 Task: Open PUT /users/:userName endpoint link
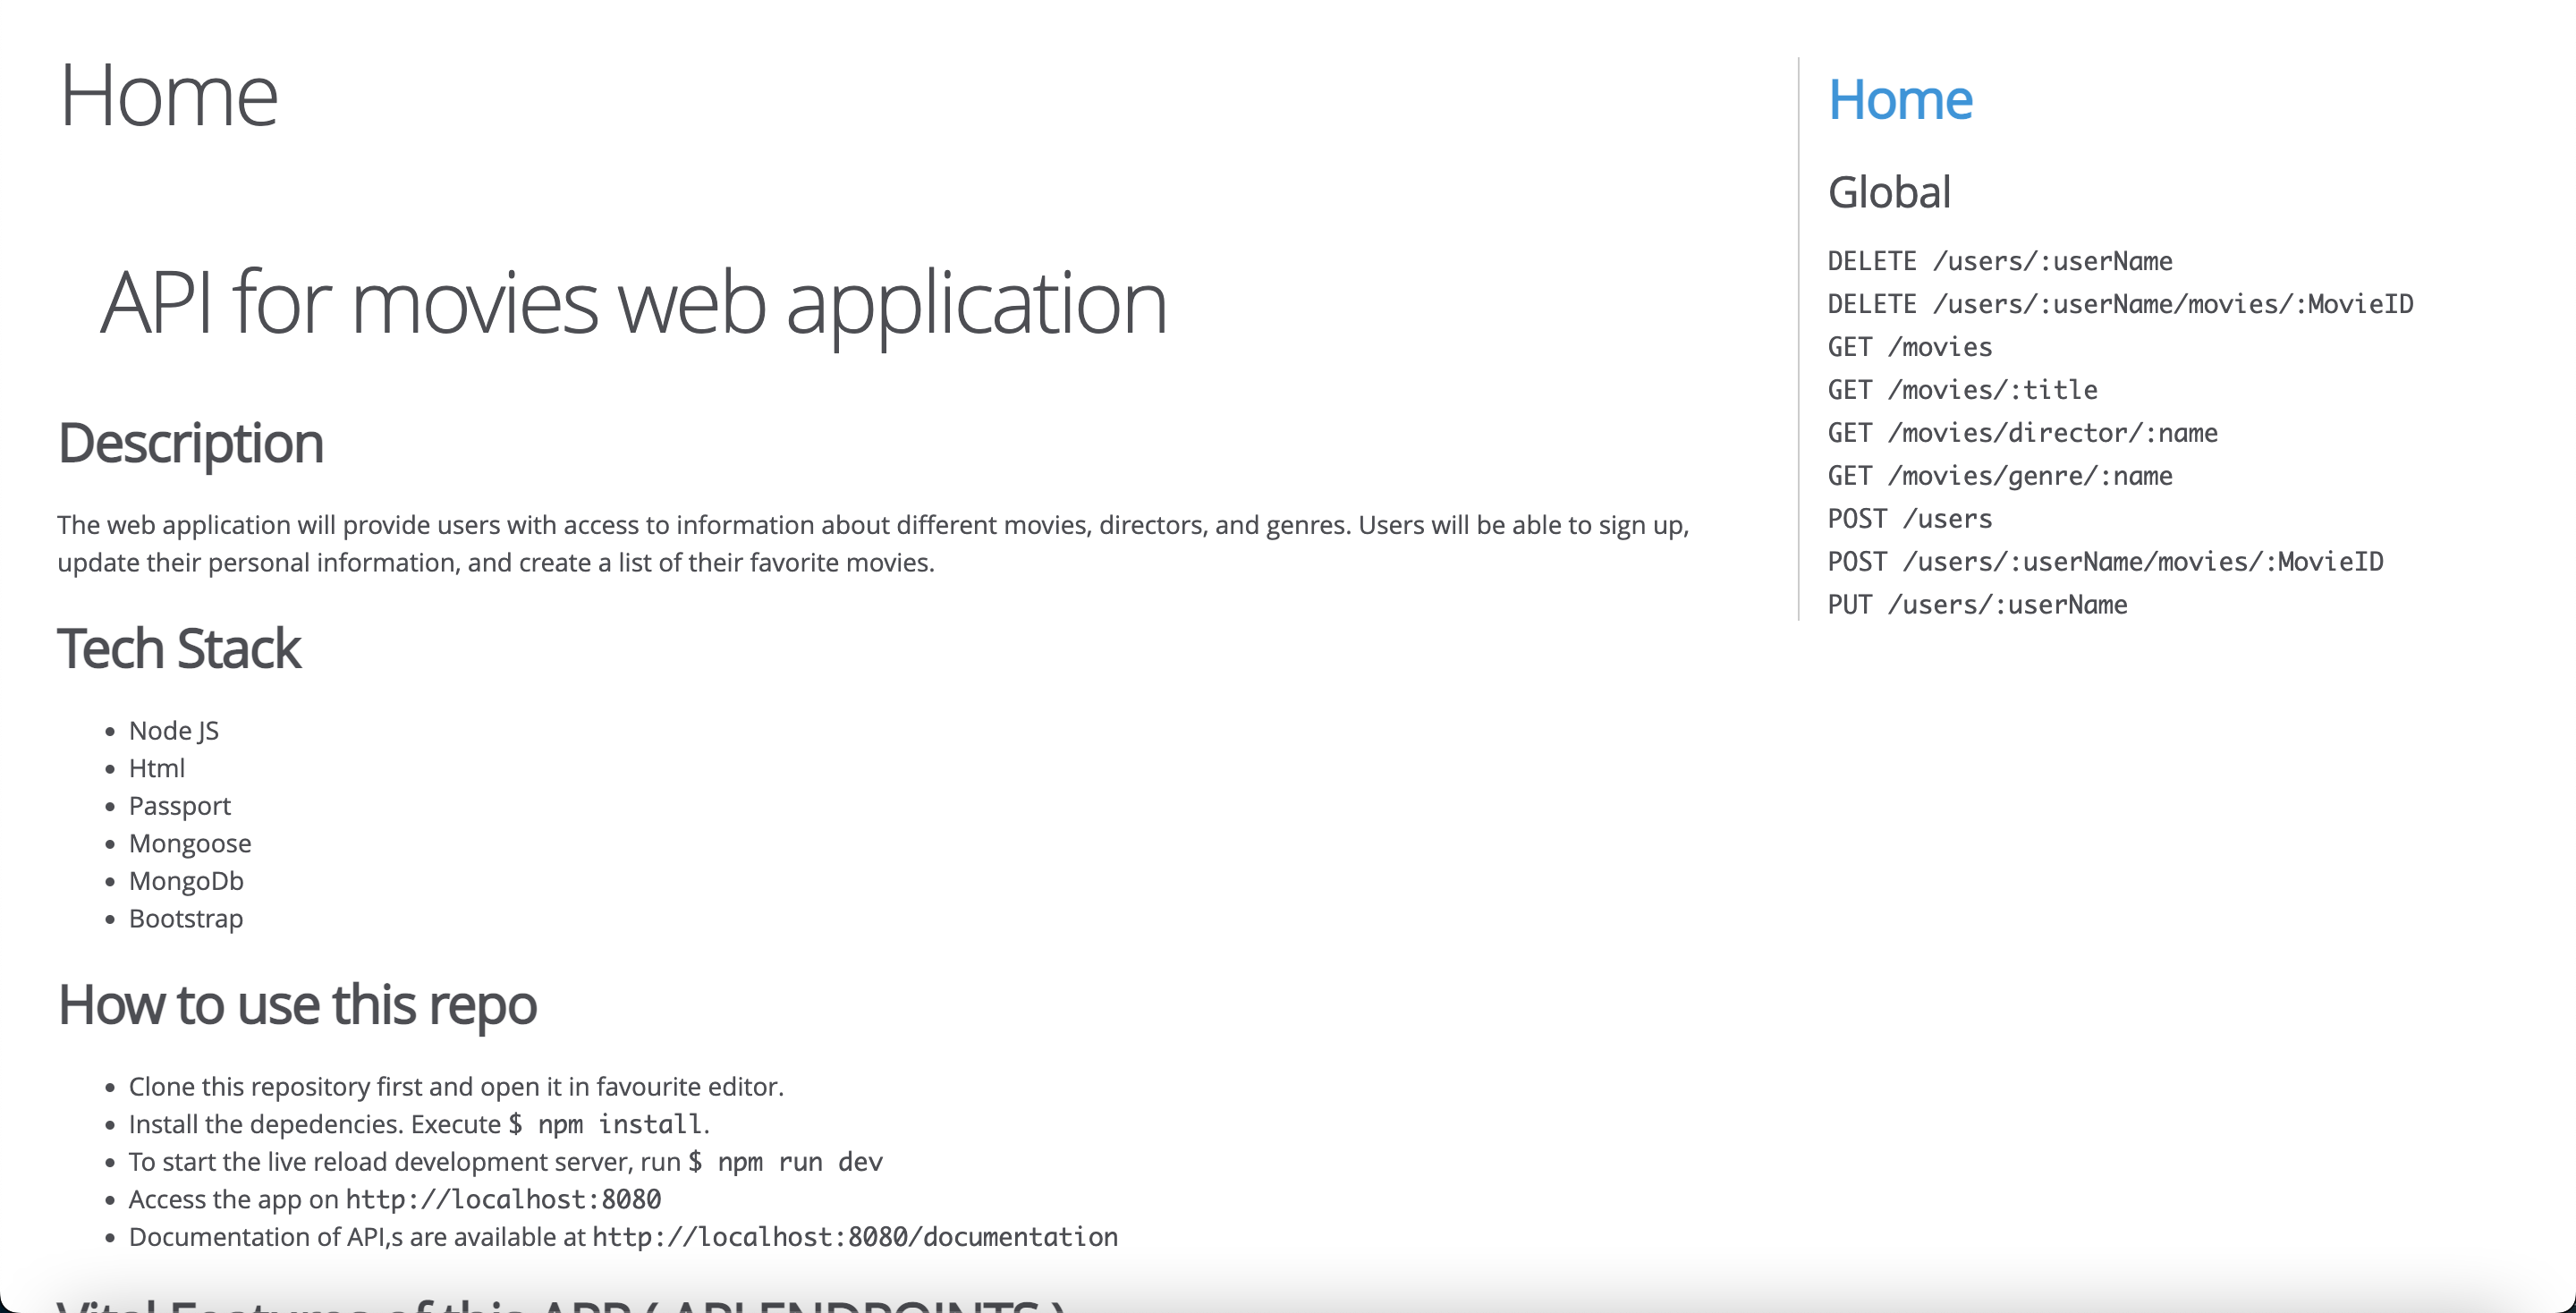(x=1977, y=606)
